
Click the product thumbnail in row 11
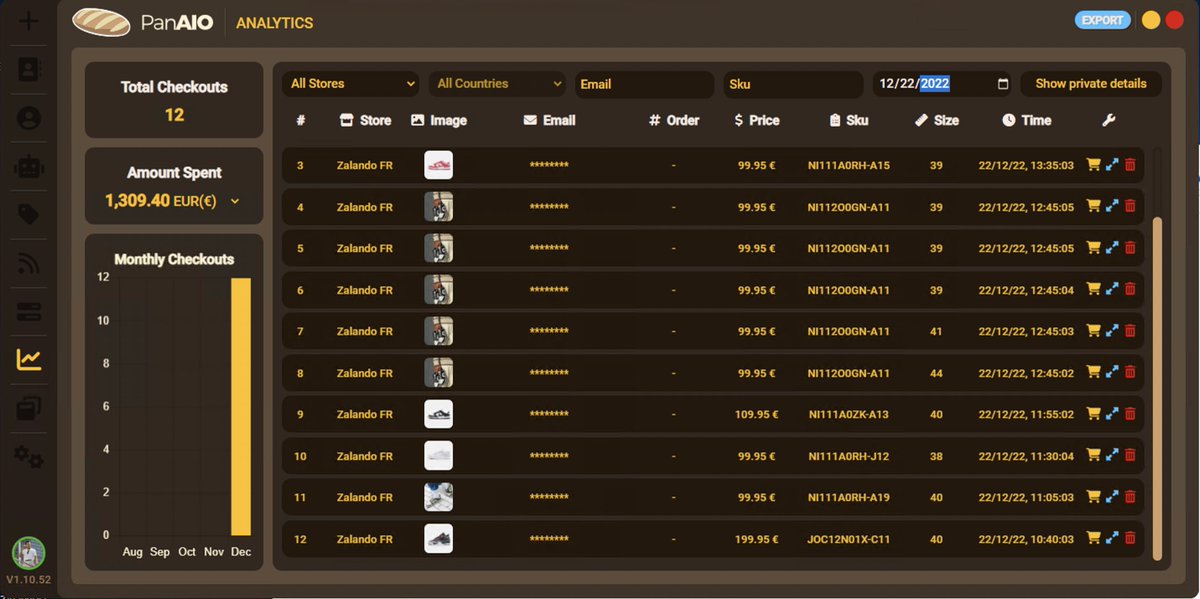[438, 497]
